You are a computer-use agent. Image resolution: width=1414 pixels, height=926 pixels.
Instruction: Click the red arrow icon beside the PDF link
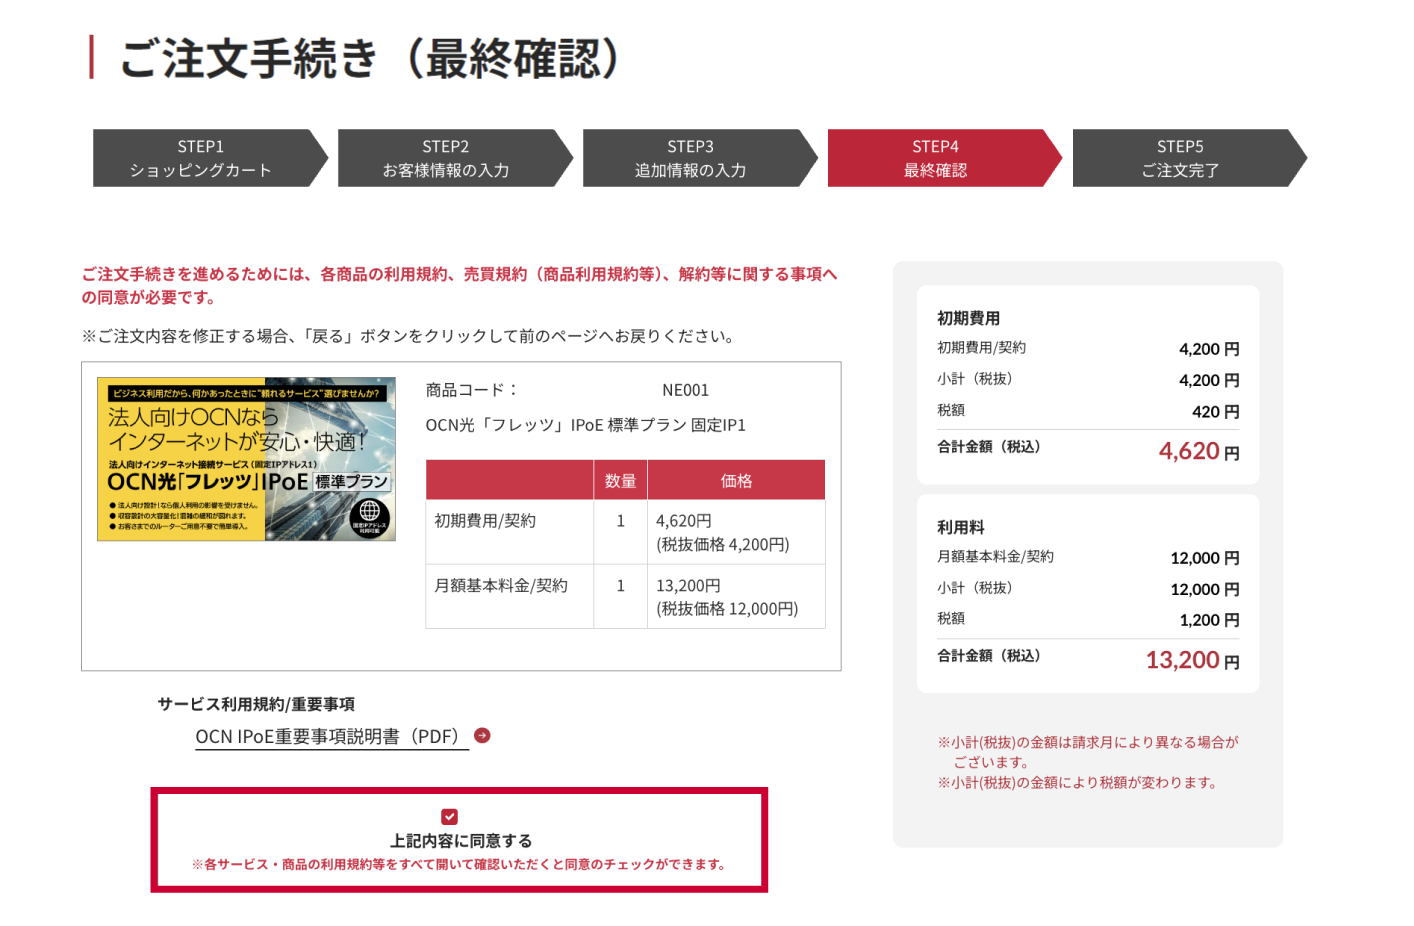[482, 735]
